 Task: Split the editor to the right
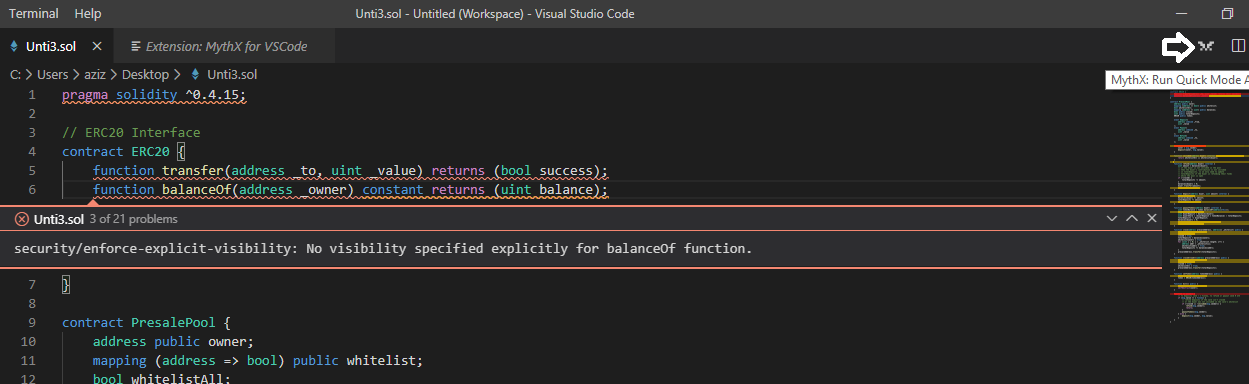point(1238,46)
